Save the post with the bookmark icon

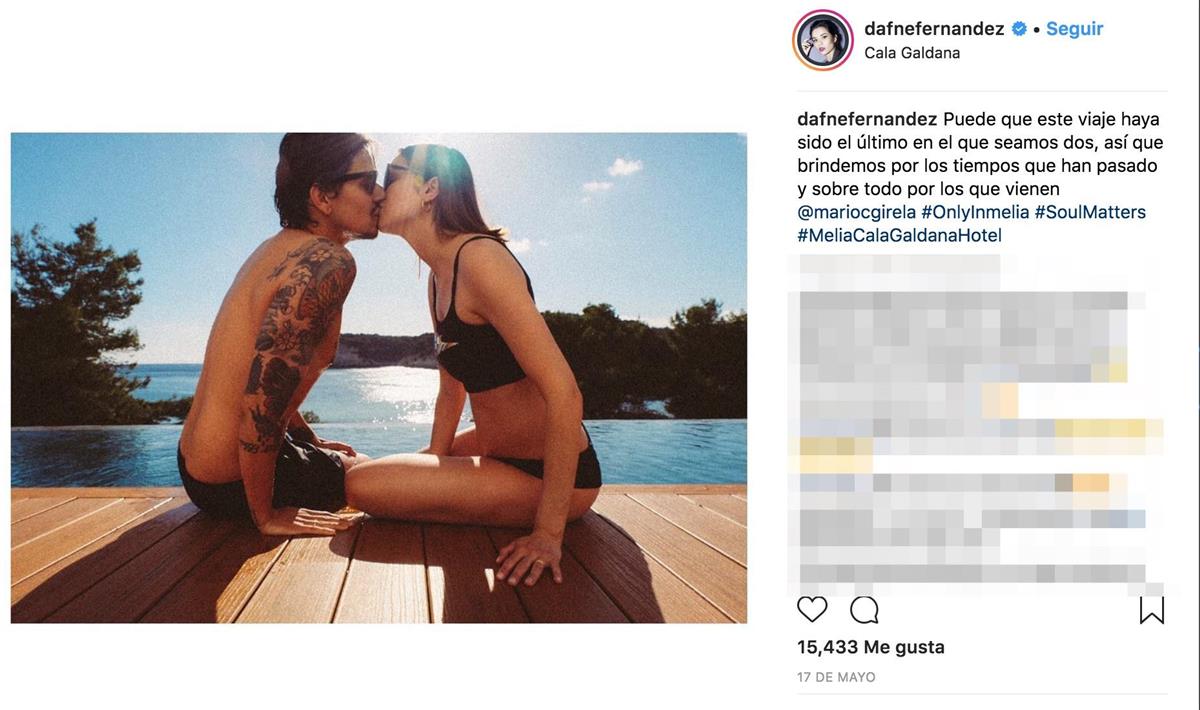tap(1152, 610)
